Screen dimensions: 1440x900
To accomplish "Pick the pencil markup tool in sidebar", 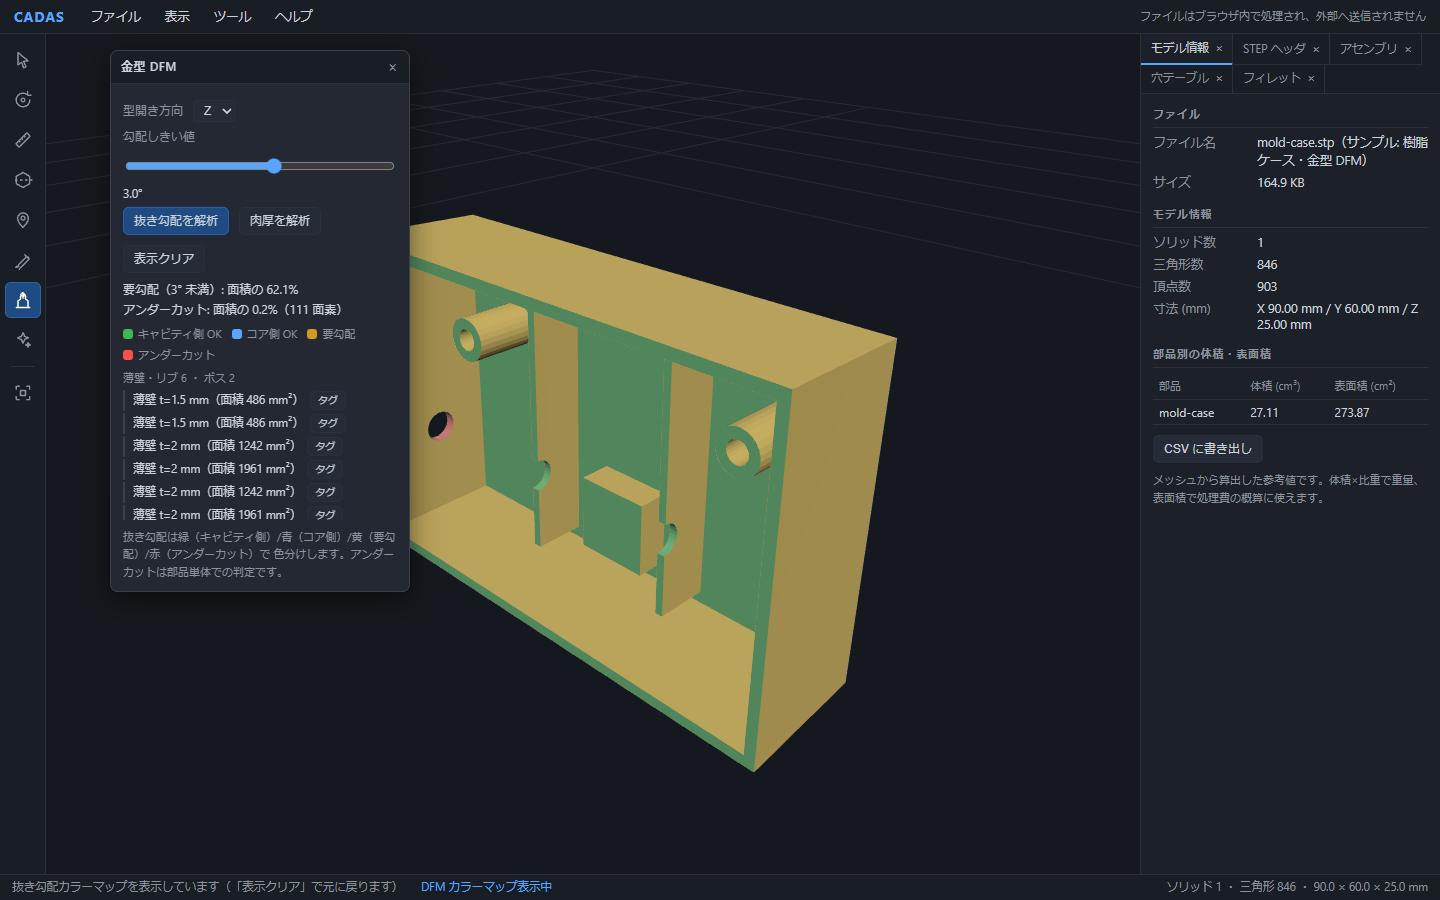I will click(x=23, y=261).
